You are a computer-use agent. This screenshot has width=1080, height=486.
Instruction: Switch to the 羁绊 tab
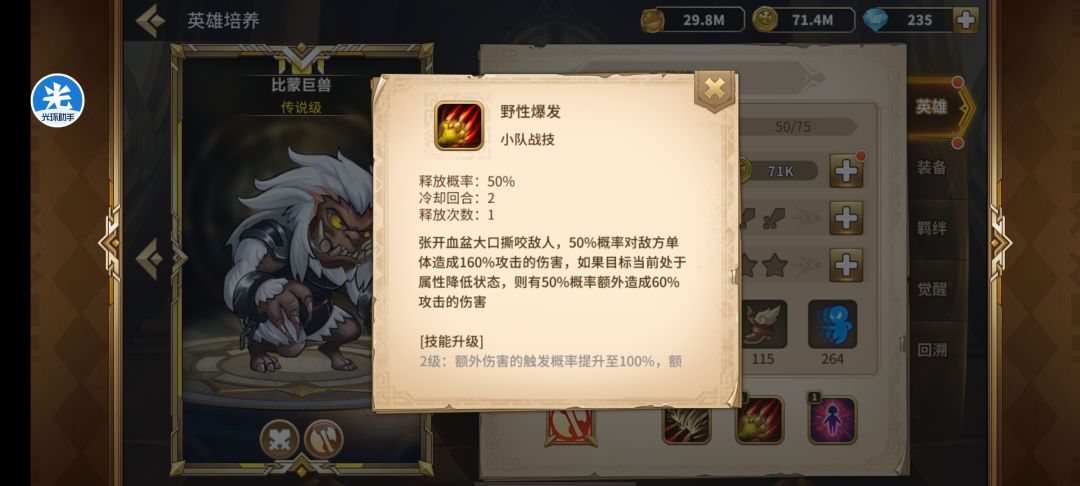pos(932,228)
